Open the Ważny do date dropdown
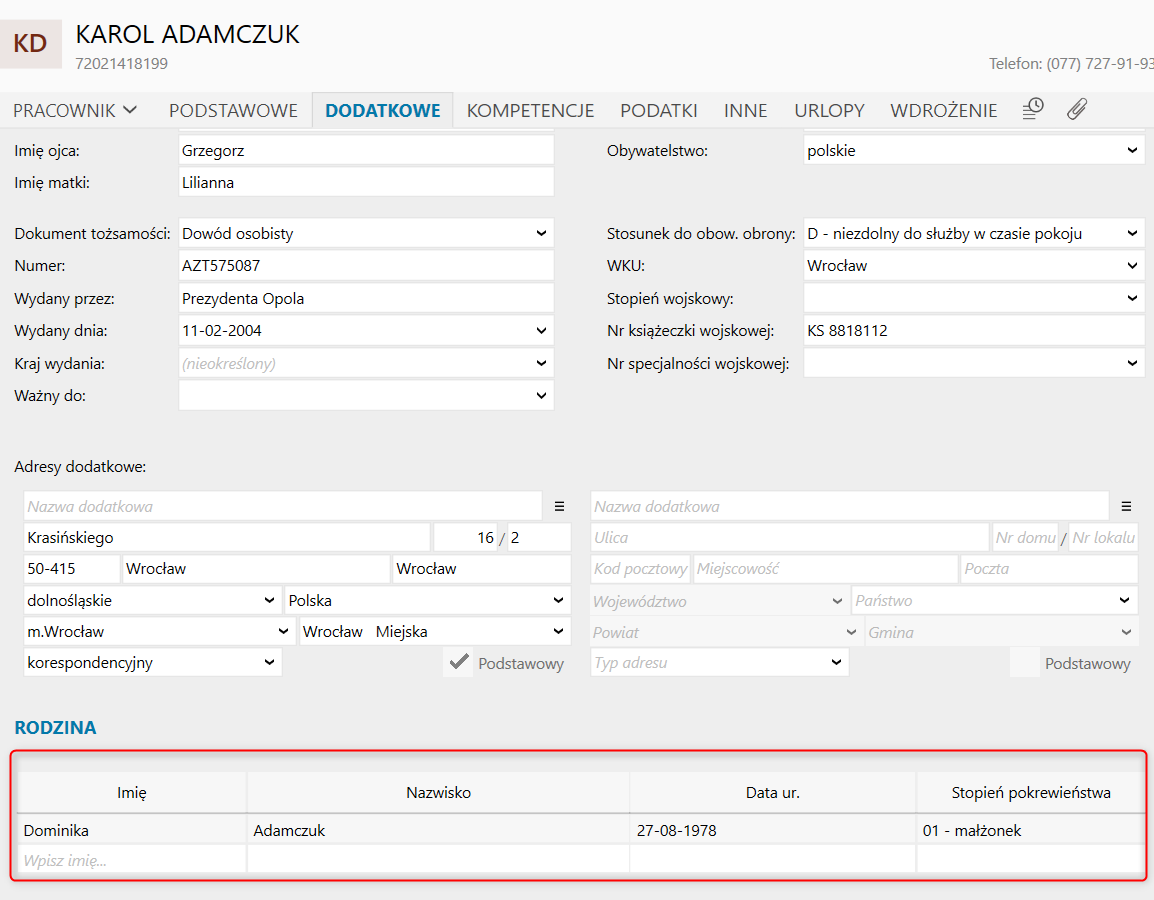Screen dimensions: 1154x900 tap(541, 395)
